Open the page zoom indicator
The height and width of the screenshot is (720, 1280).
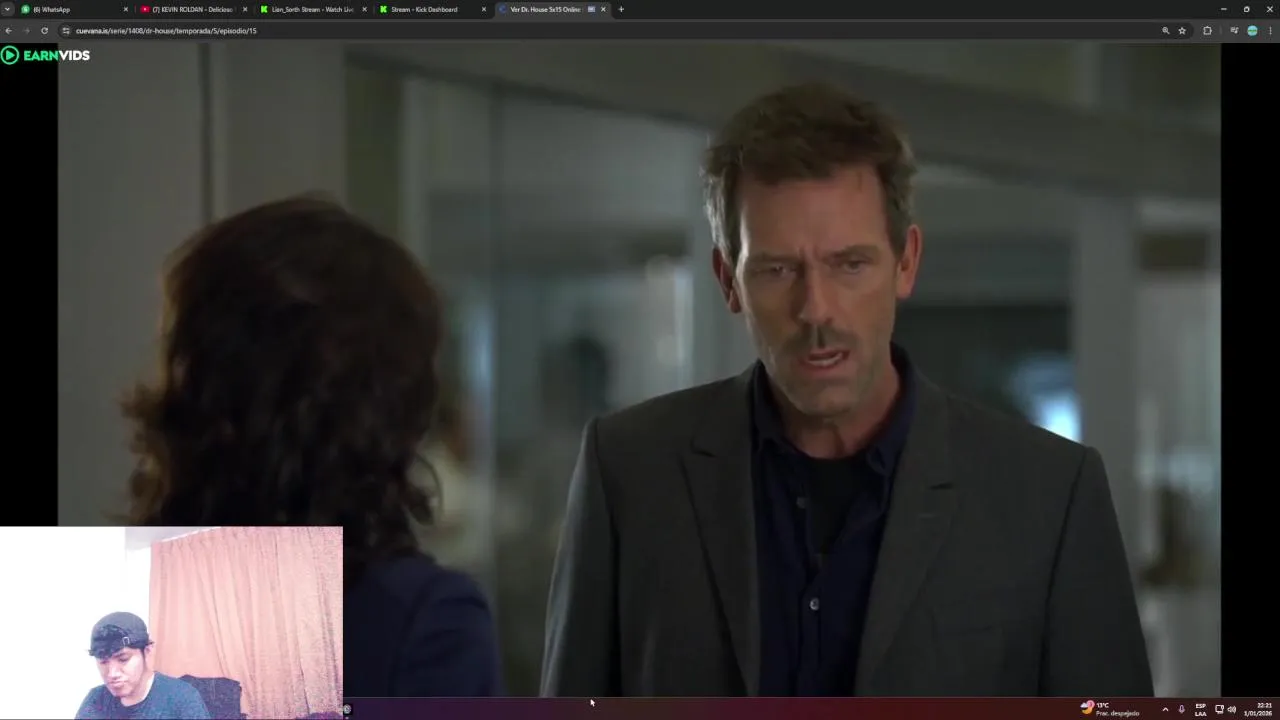1165,31
